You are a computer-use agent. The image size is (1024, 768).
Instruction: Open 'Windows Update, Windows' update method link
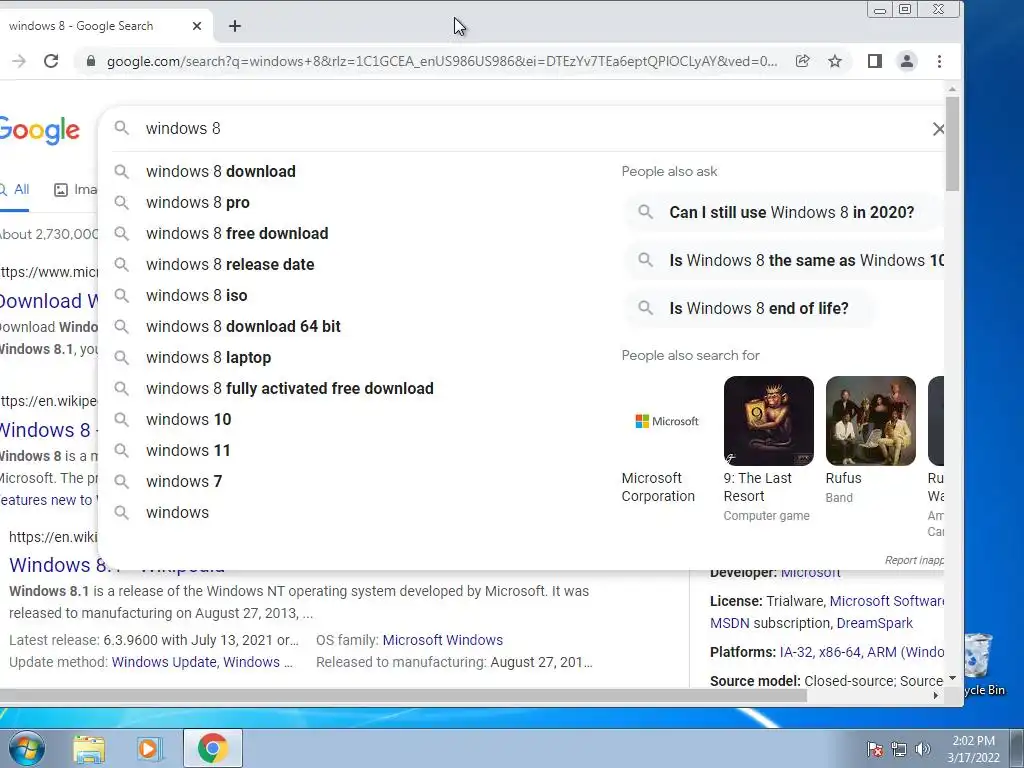(202, 662)
